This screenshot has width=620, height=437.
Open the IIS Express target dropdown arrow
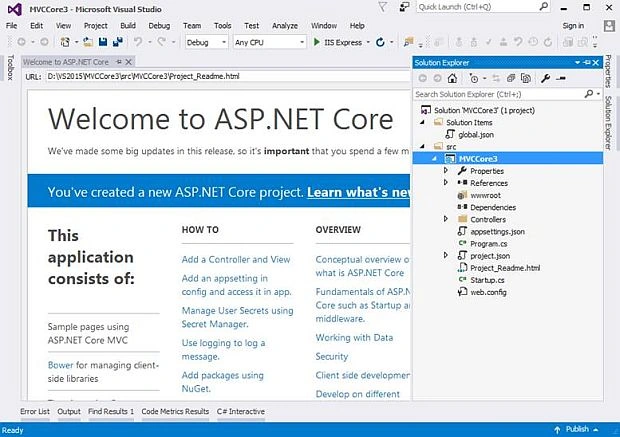[368, 42]
